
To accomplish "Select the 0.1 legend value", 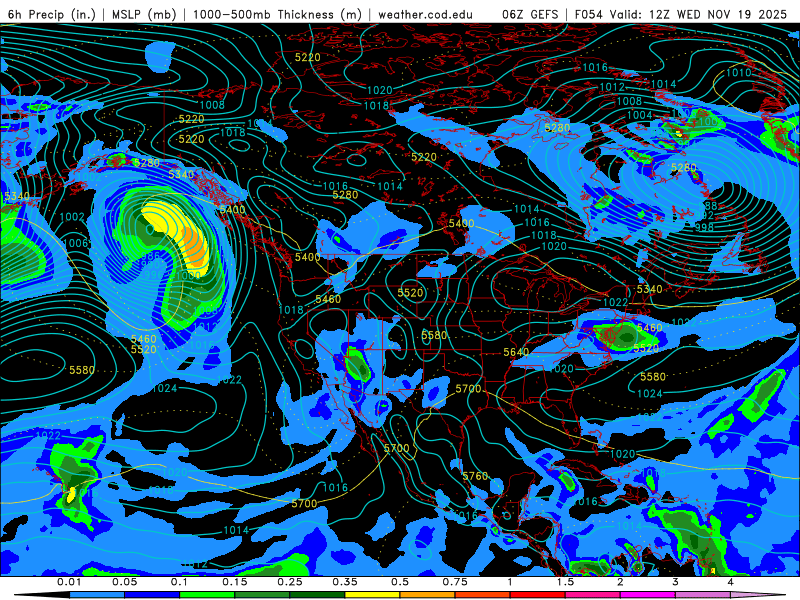I will 179,582.
